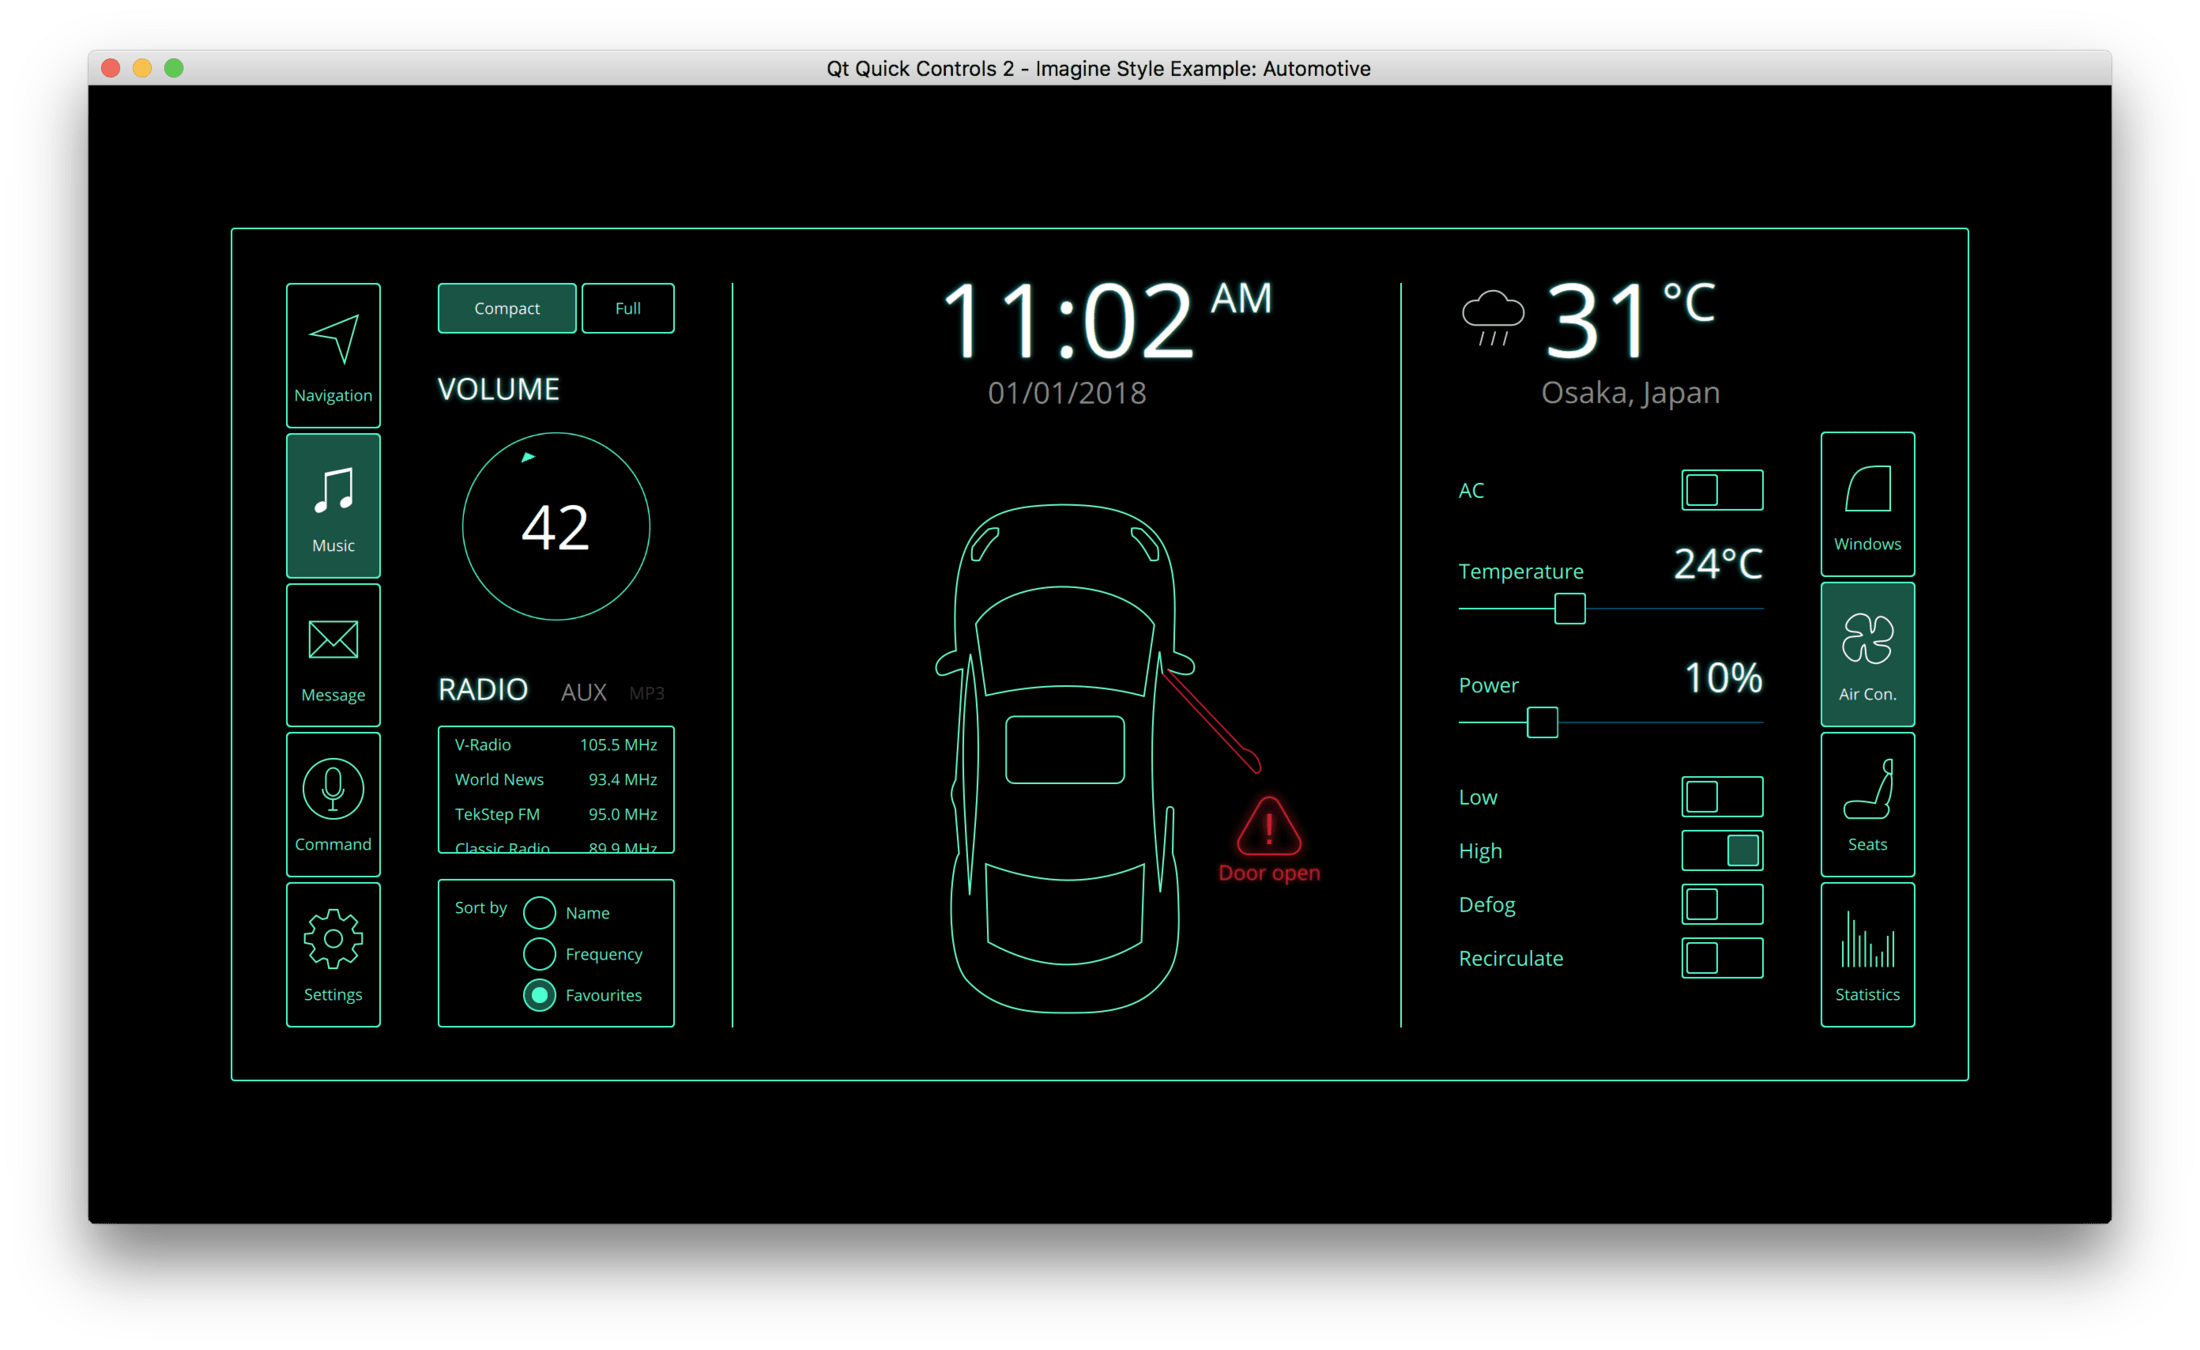This screenshot has width=2200, height=1350.
Task: Toggle the AC switch on
Action: coord(1721,490)
